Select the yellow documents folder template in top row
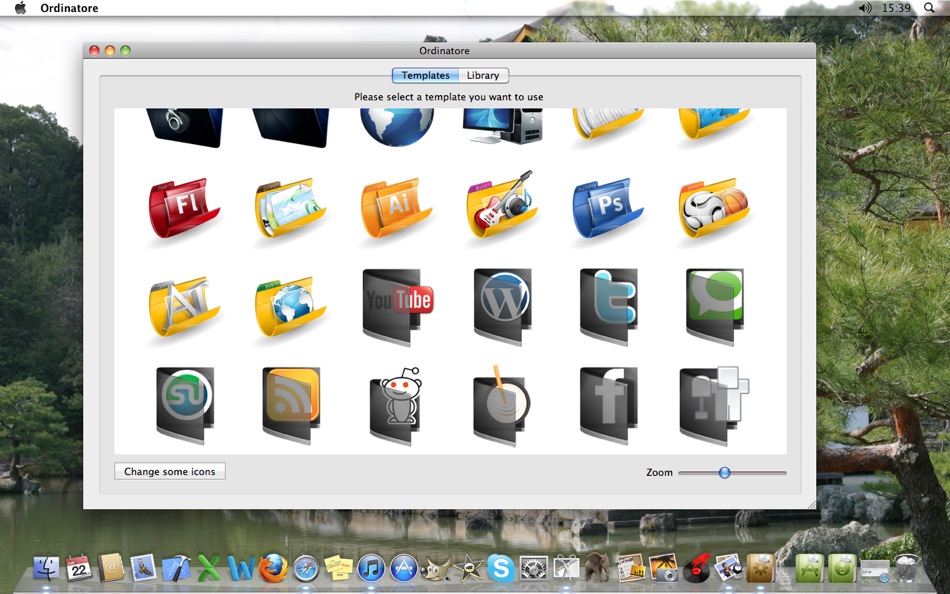This screenshot has height=594, width=950. (x=608, y=124)
